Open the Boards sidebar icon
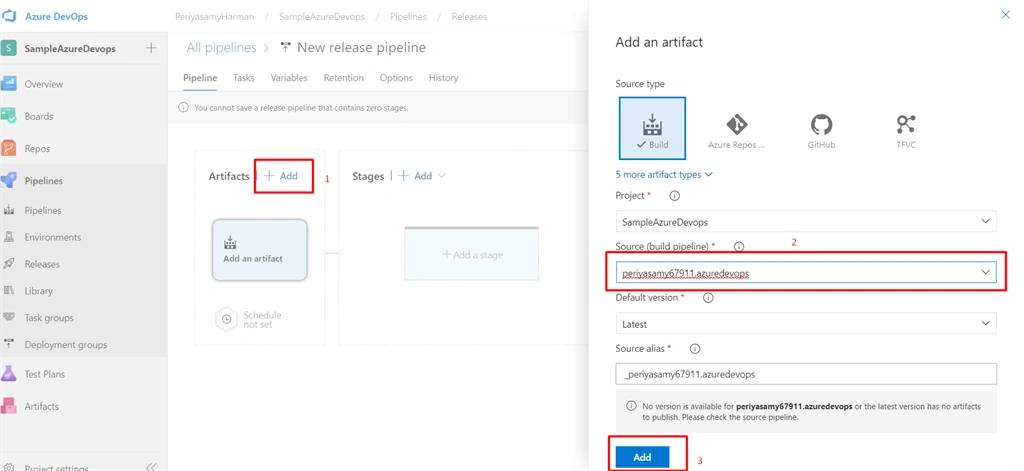1024x471 pixels. (8, 116)
